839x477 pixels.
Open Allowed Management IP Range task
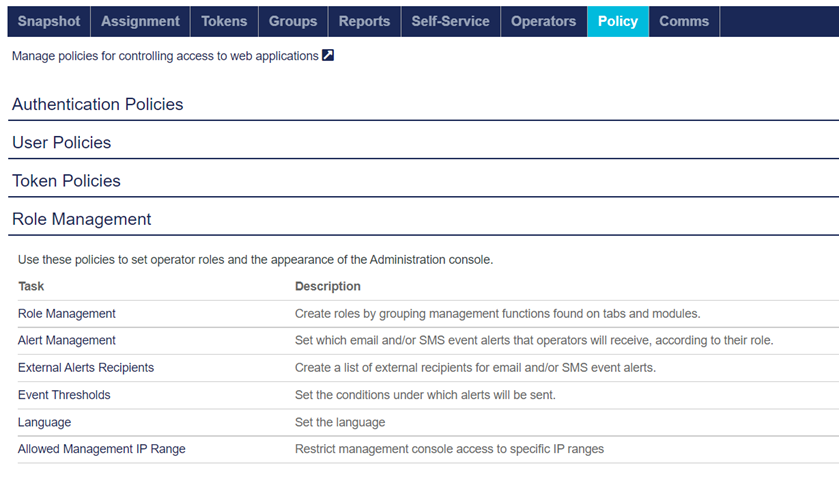[102, 449]
